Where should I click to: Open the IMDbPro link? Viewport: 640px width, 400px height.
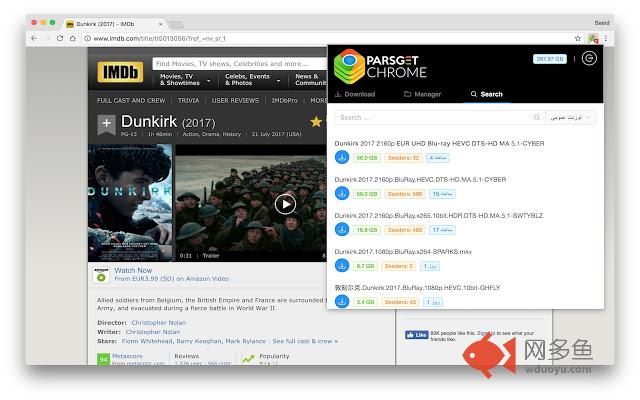pyautogui.click(x=284, y=100)
